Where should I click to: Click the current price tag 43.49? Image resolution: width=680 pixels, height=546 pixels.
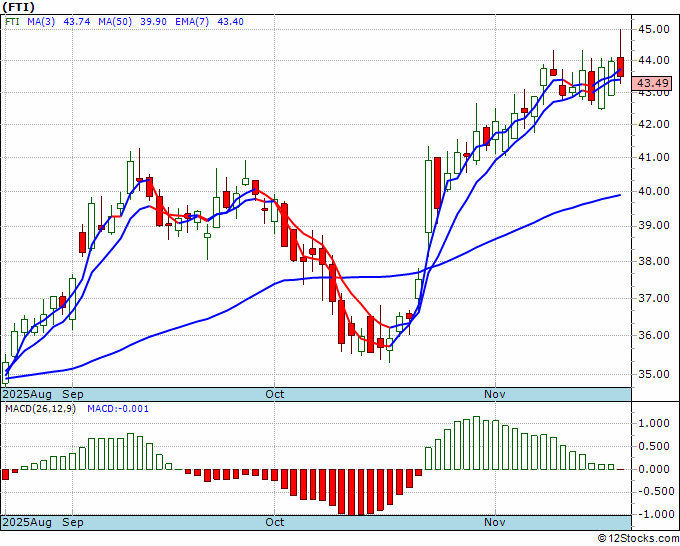[x=651, y=83]
